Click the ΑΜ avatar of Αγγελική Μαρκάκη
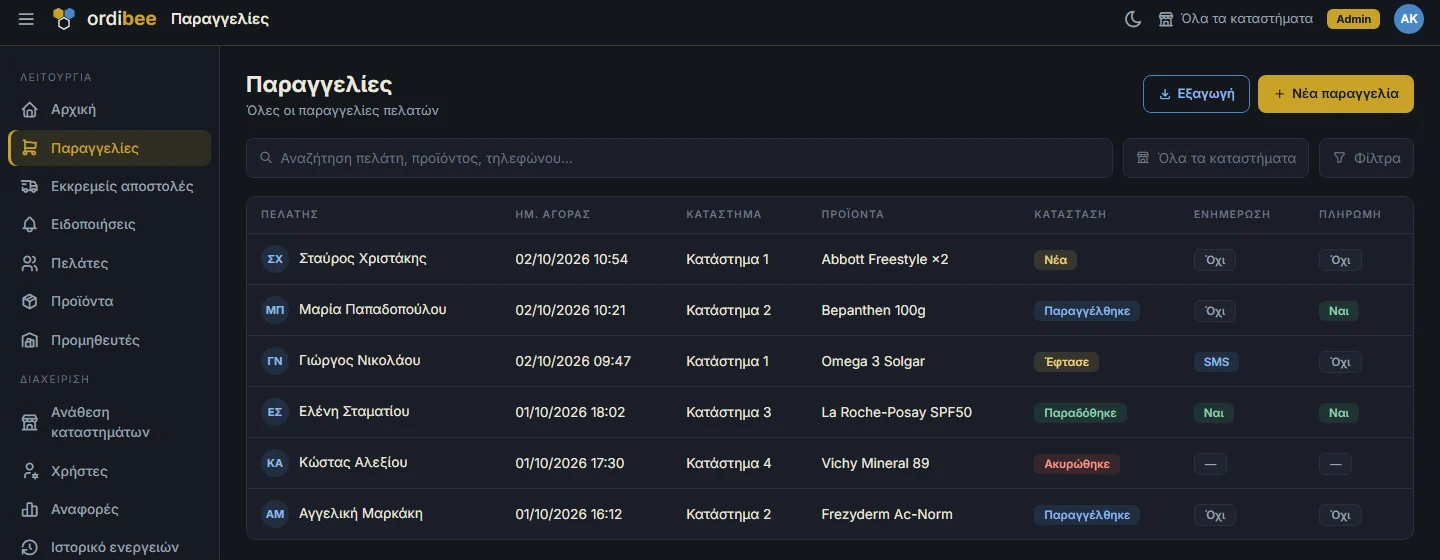The image size is (1440, 560). coord(275,514)
